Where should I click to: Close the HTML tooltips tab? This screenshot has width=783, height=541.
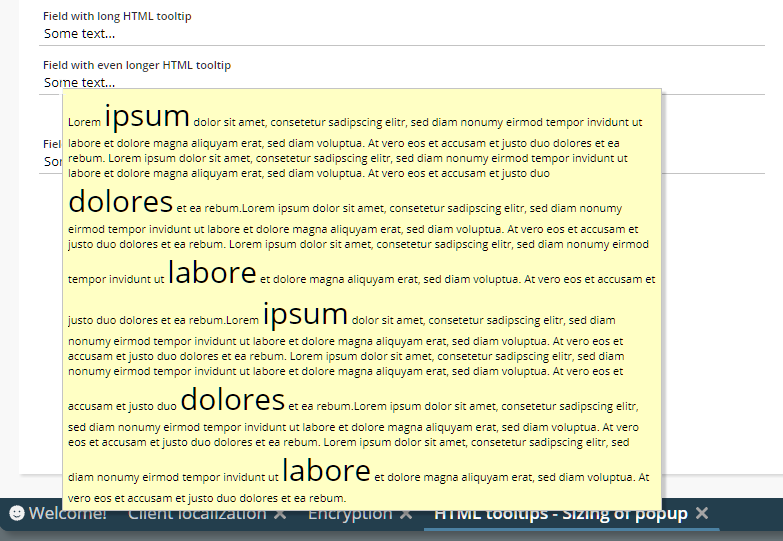click(702, 513)
